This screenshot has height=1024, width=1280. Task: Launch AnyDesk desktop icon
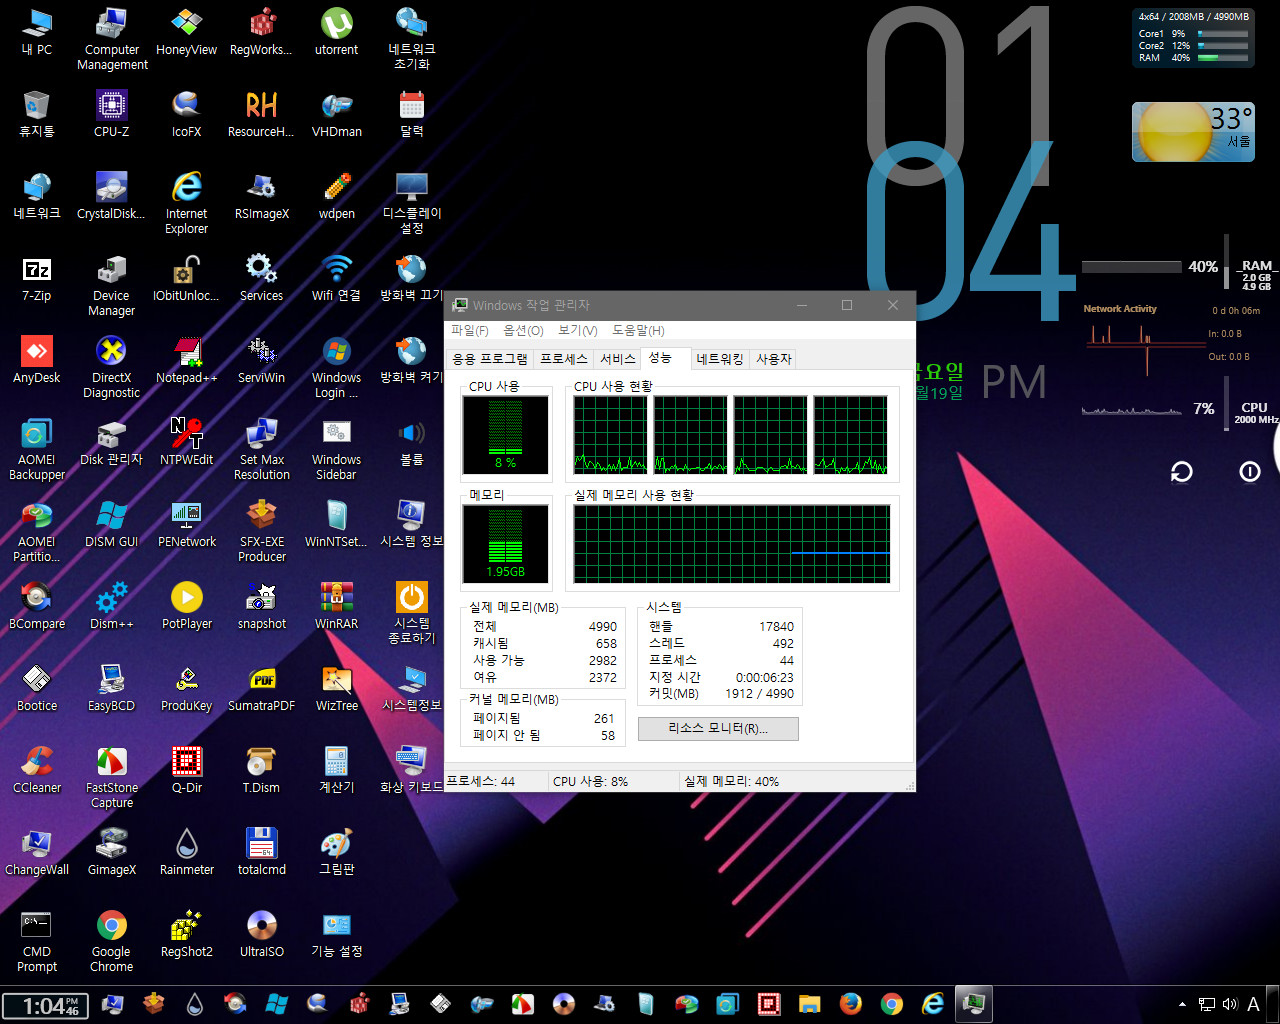(x=37, y=360)
